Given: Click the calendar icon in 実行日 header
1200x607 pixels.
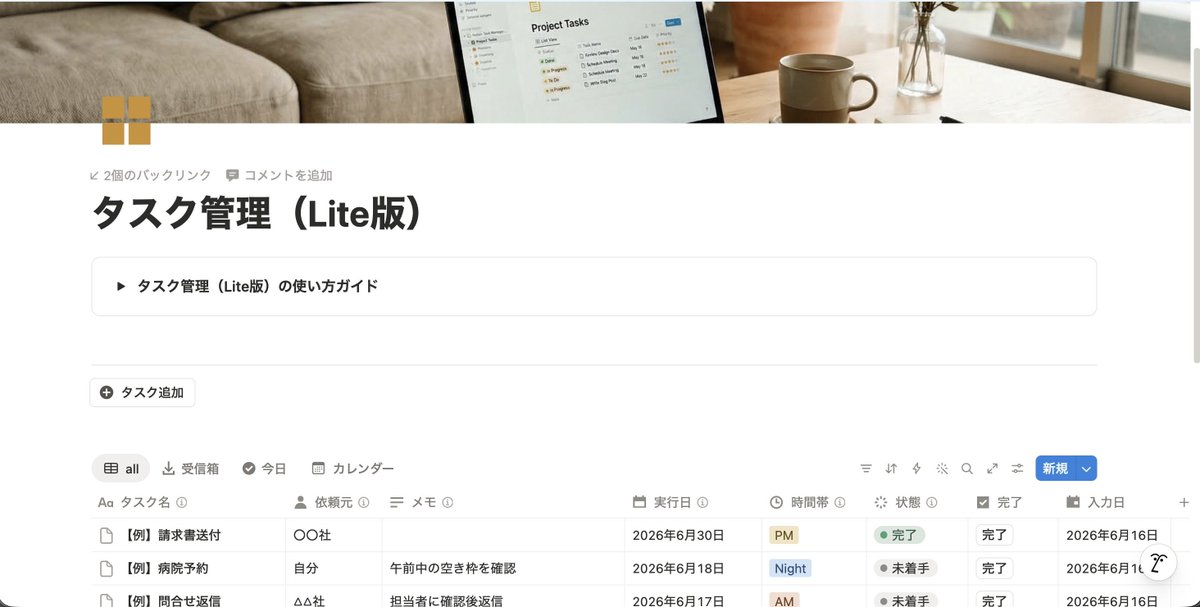Looking at the screenshot, I should (640, 502).
